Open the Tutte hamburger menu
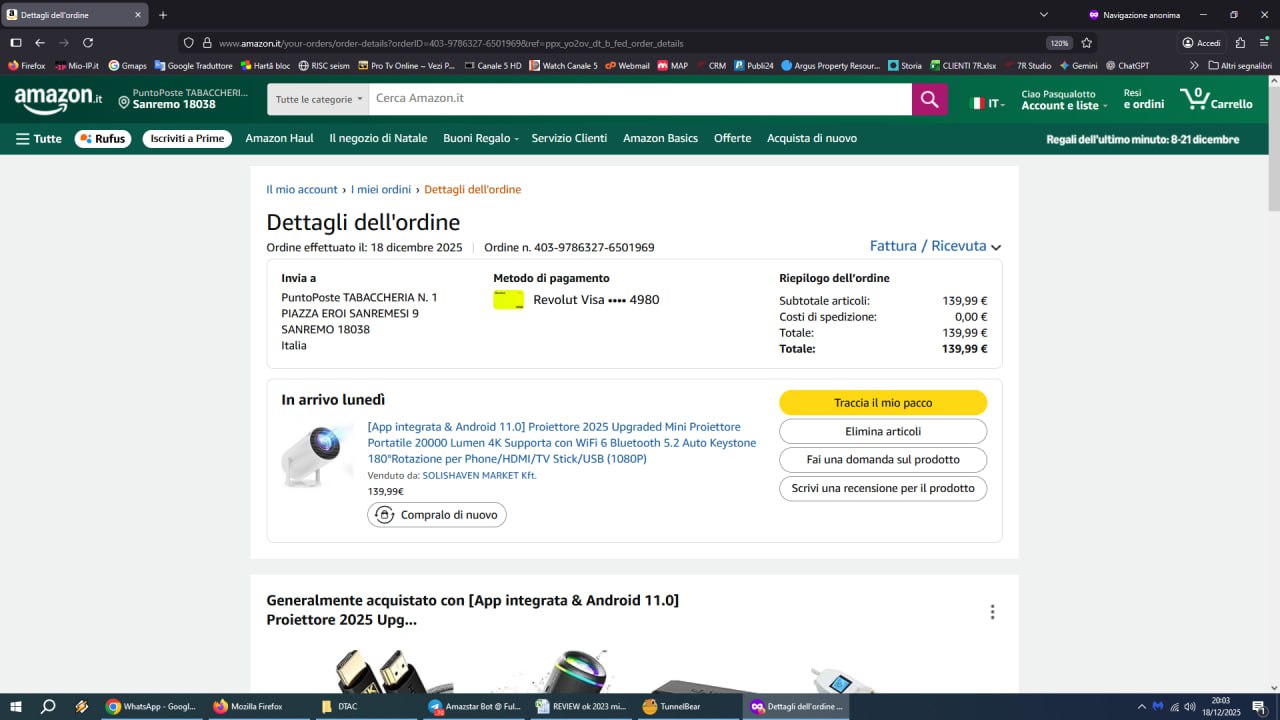1280x720 pixels. point(38,139)
